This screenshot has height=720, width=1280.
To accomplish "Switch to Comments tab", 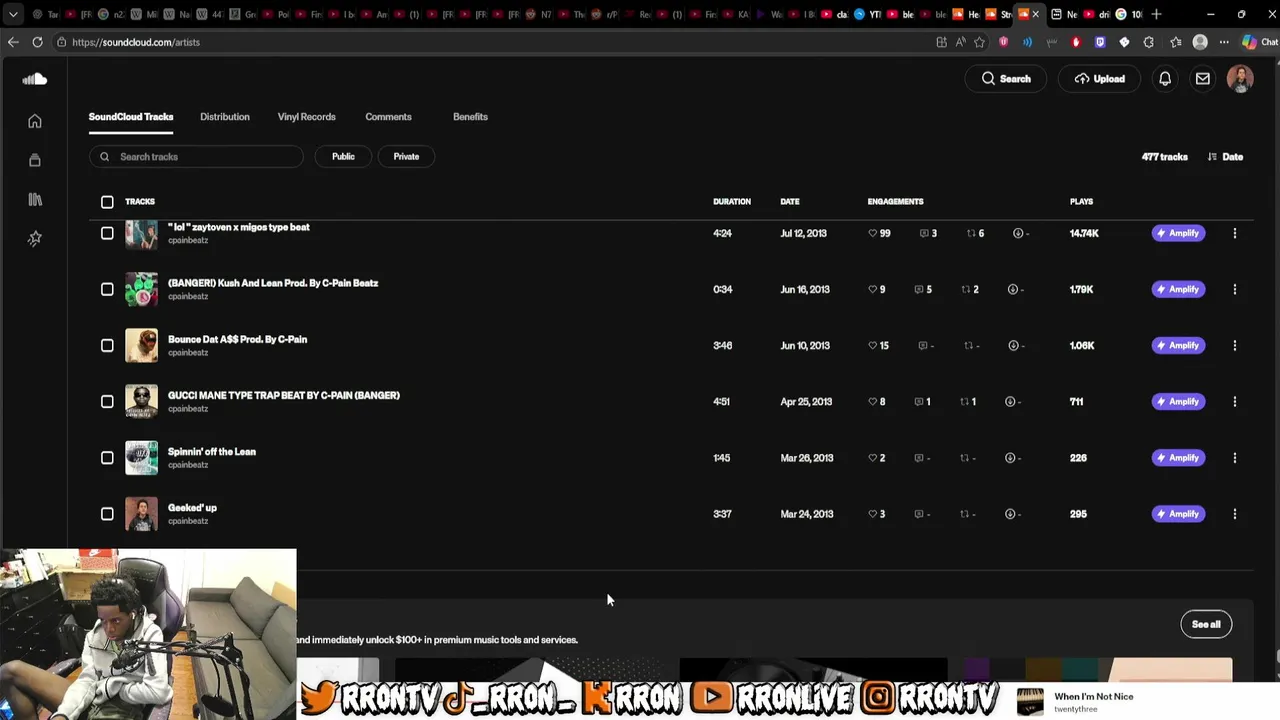I will tap(388, 117).
